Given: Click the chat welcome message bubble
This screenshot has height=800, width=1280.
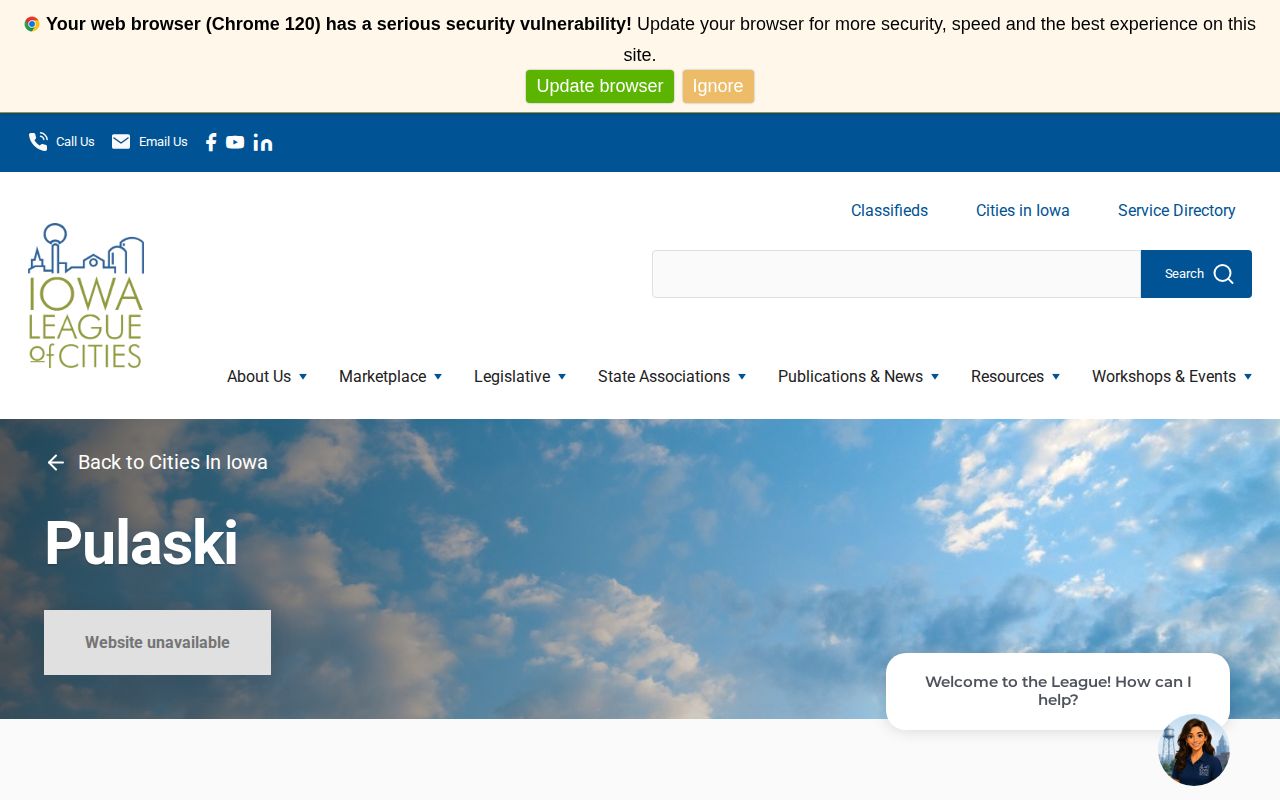Looking at the screenshot, I should point(1058,691).
